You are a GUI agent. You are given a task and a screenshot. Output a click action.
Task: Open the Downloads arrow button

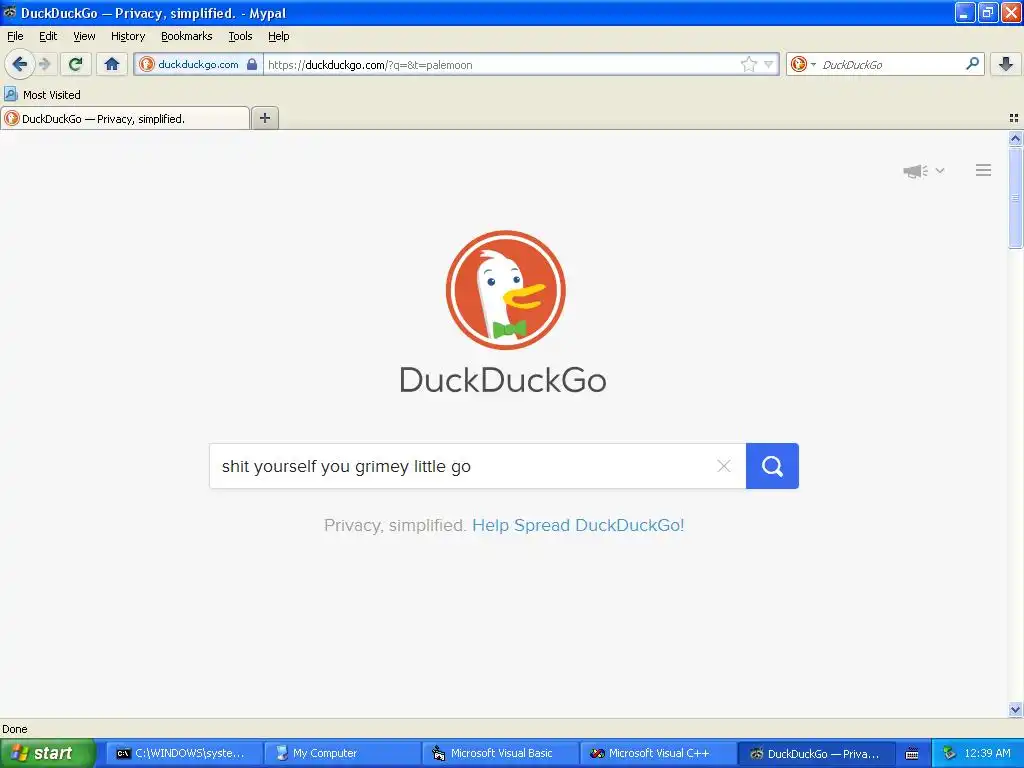[x=1006, y=64]
